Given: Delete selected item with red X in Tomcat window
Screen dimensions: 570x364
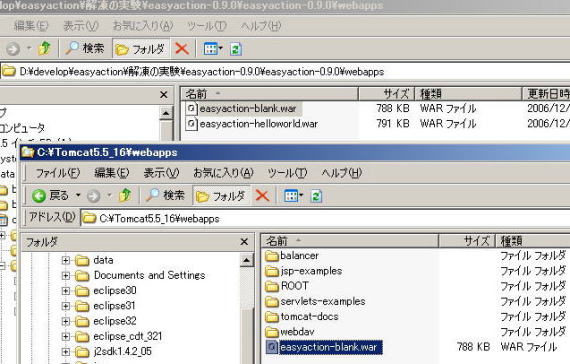Looking at the screenshot, I should click(262, 196).
